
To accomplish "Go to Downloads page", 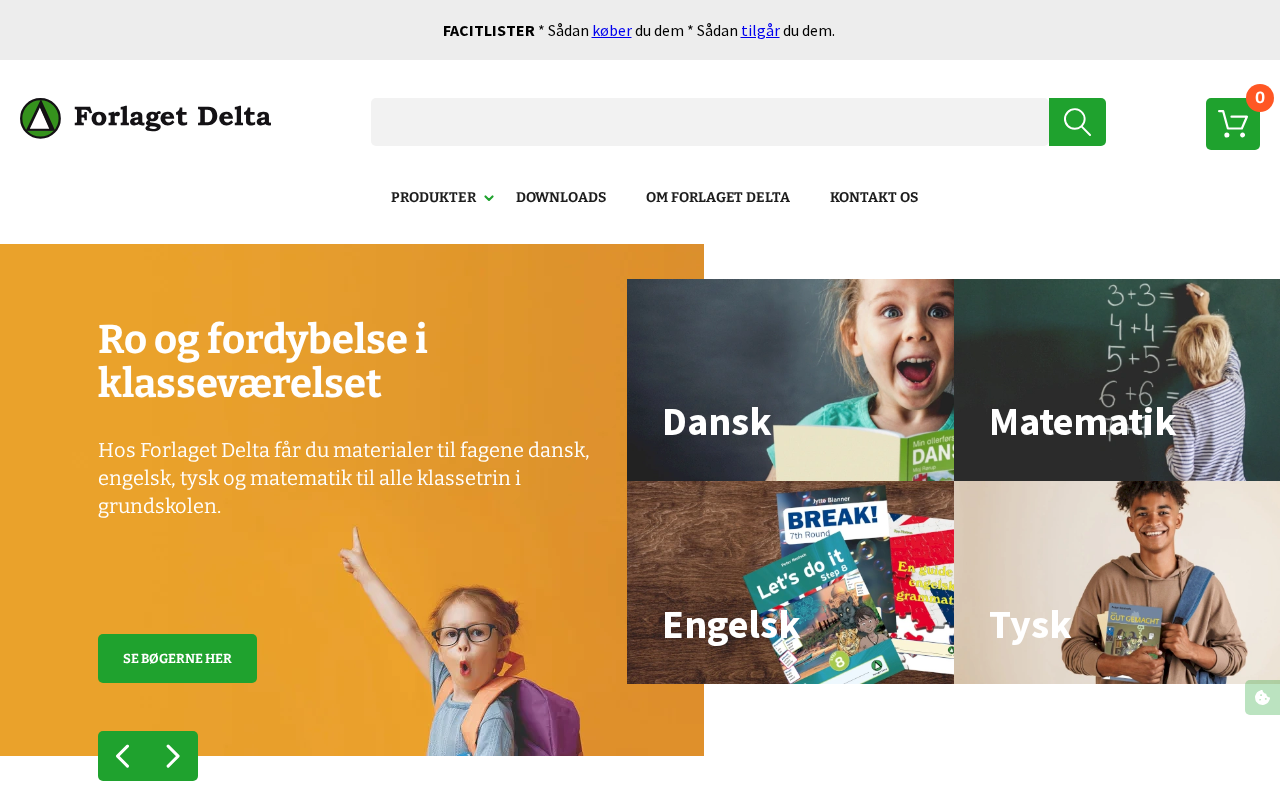I will click(561, 198).
